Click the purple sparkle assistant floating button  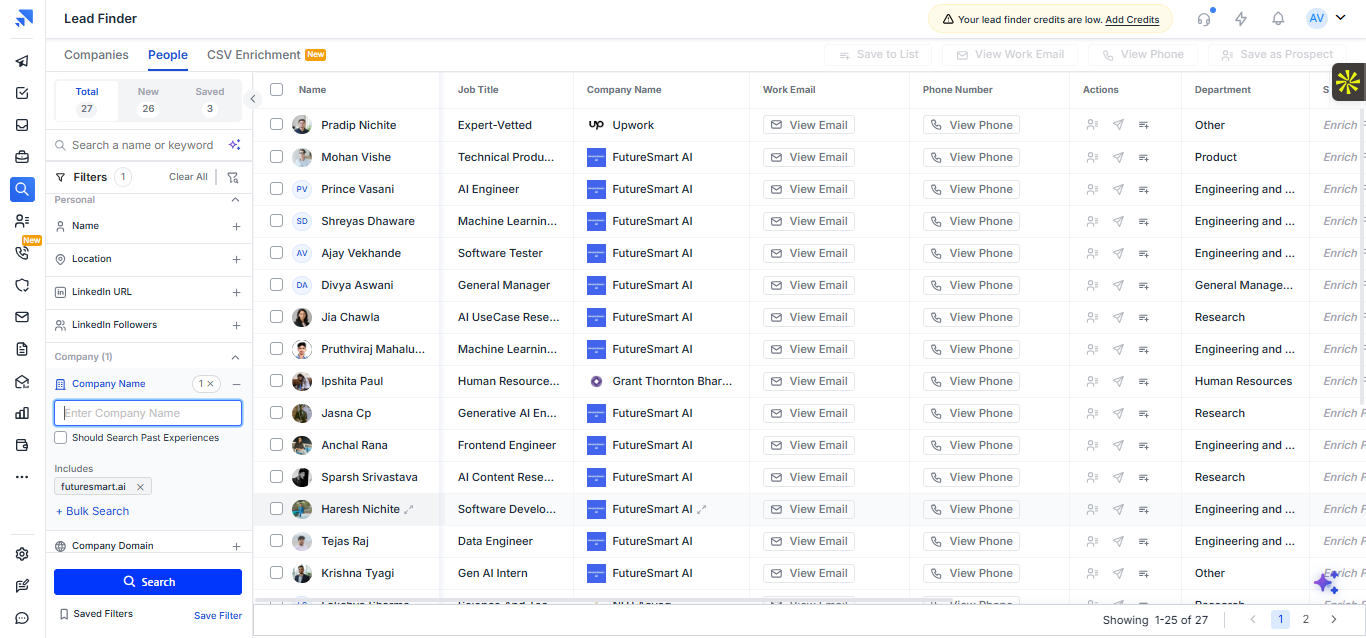(1326, 583)
